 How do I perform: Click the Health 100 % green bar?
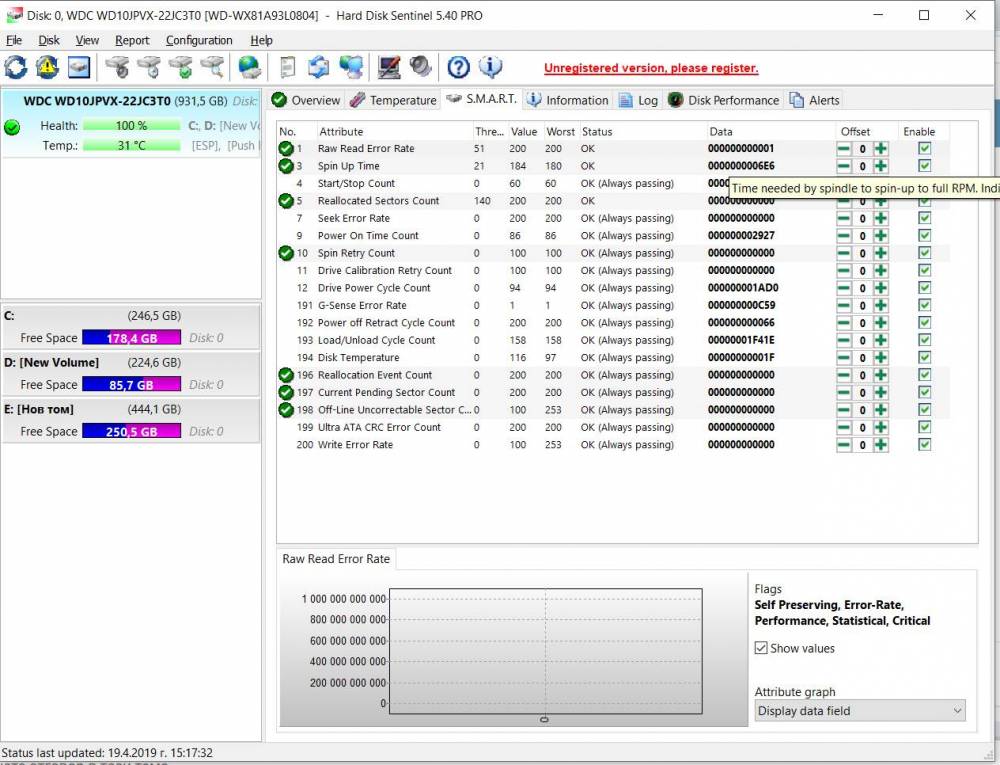coord(132,126)
